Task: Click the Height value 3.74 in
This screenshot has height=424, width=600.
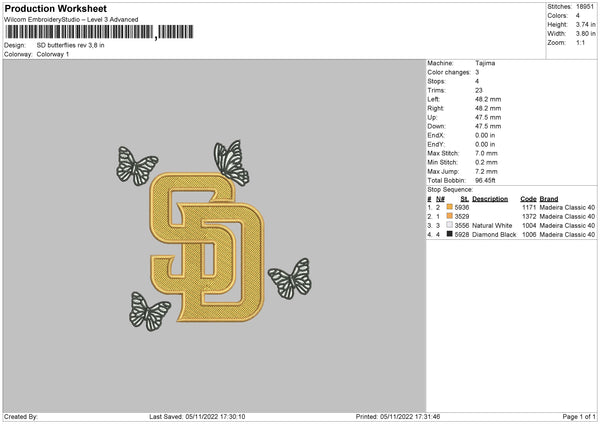Action: point(585,24)
